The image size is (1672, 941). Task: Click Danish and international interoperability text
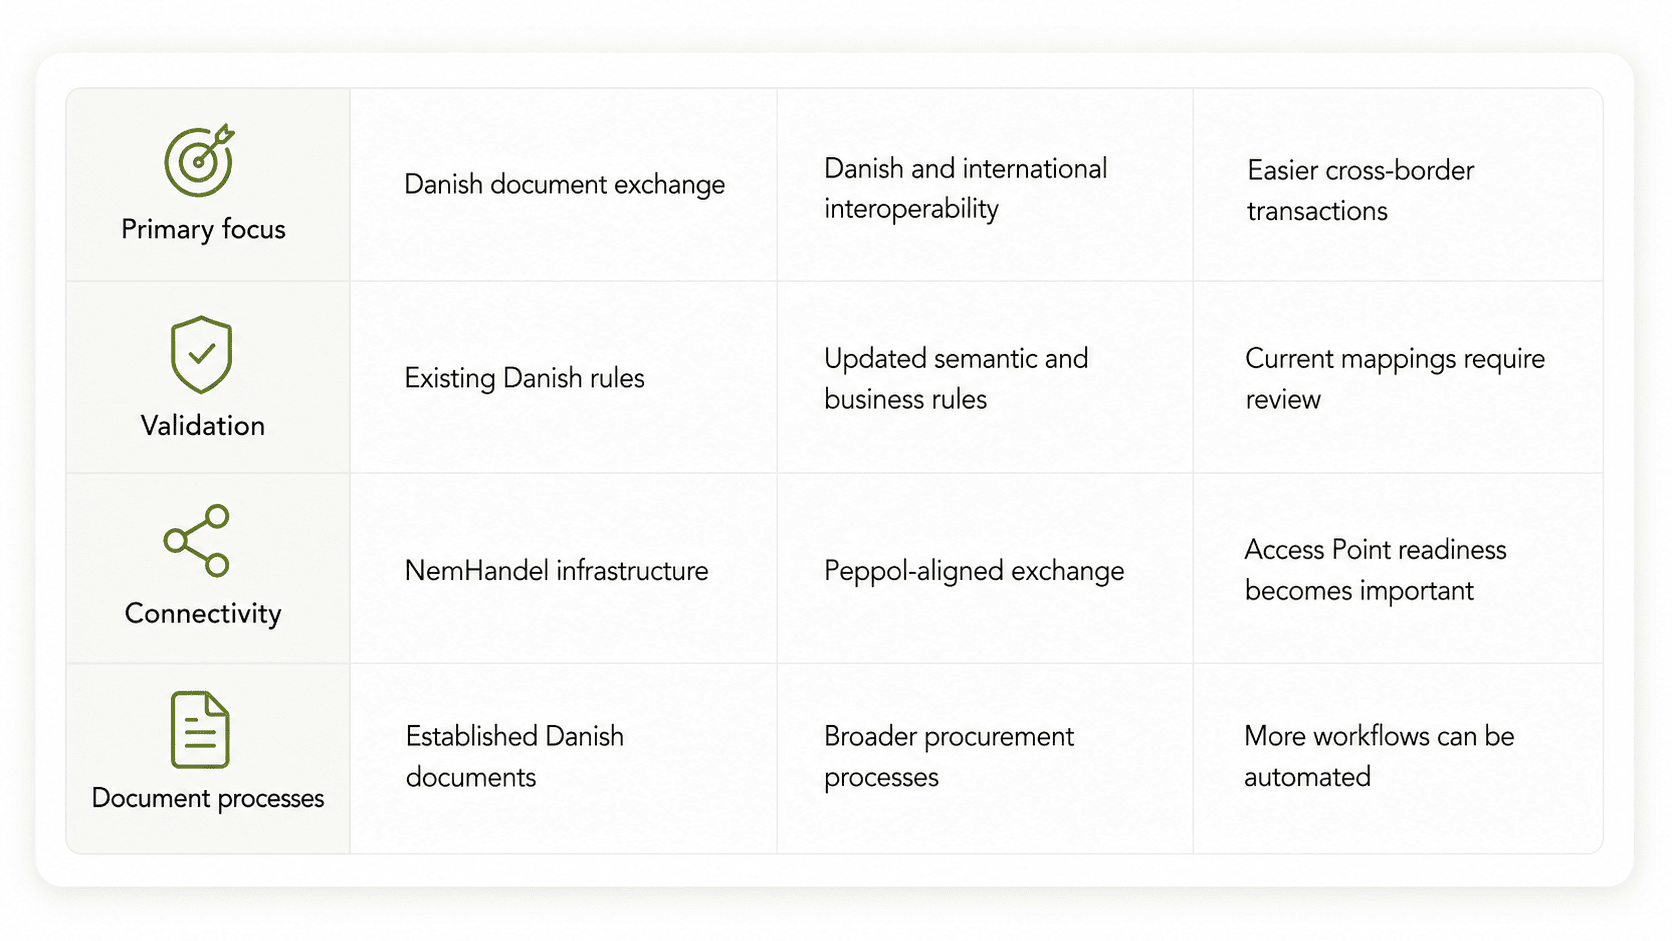(x=965, y=188)
